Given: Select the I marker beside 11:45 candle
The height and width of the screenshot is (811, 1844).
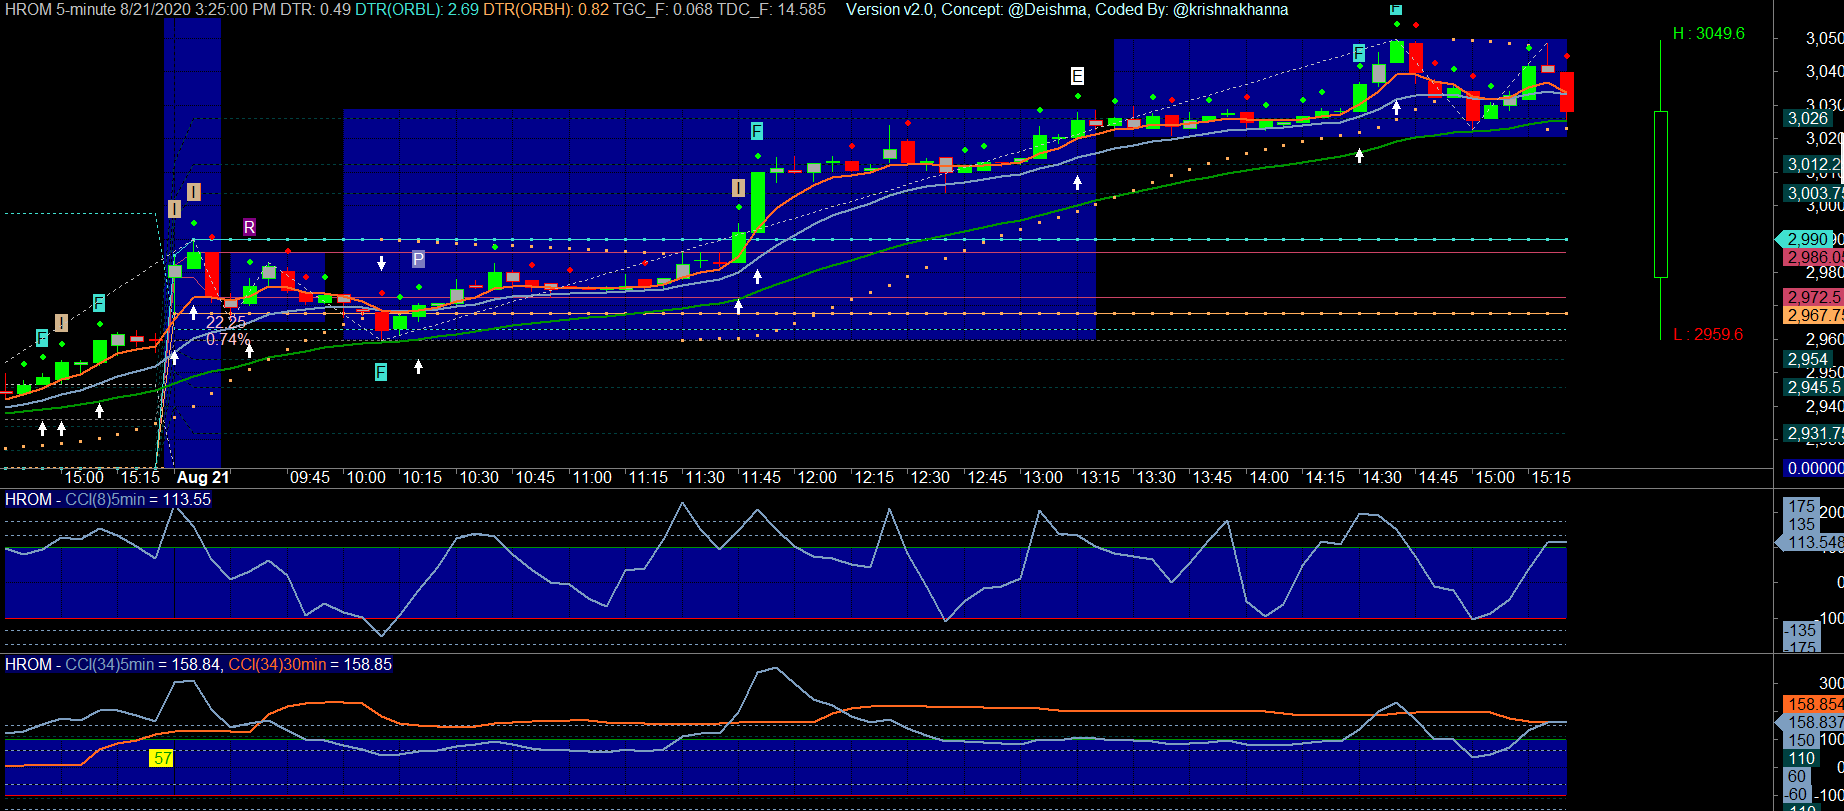Looking at the screenshot, I should coord(738,188).
